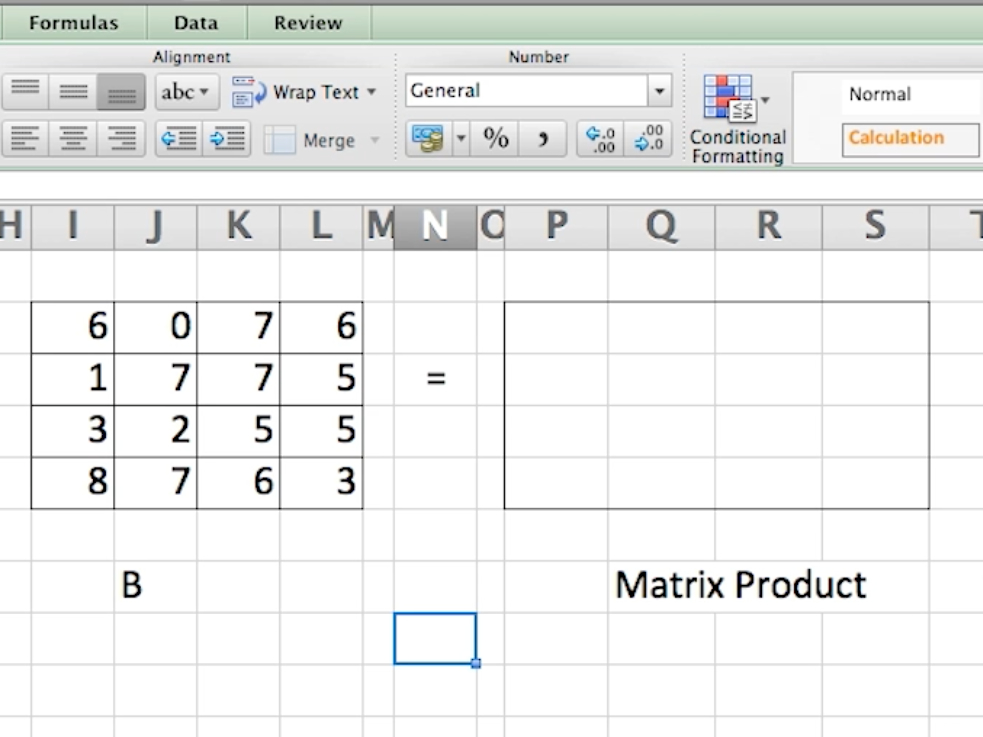Decrease the indent level
This screenshot has width=983, height=737.
179,139
